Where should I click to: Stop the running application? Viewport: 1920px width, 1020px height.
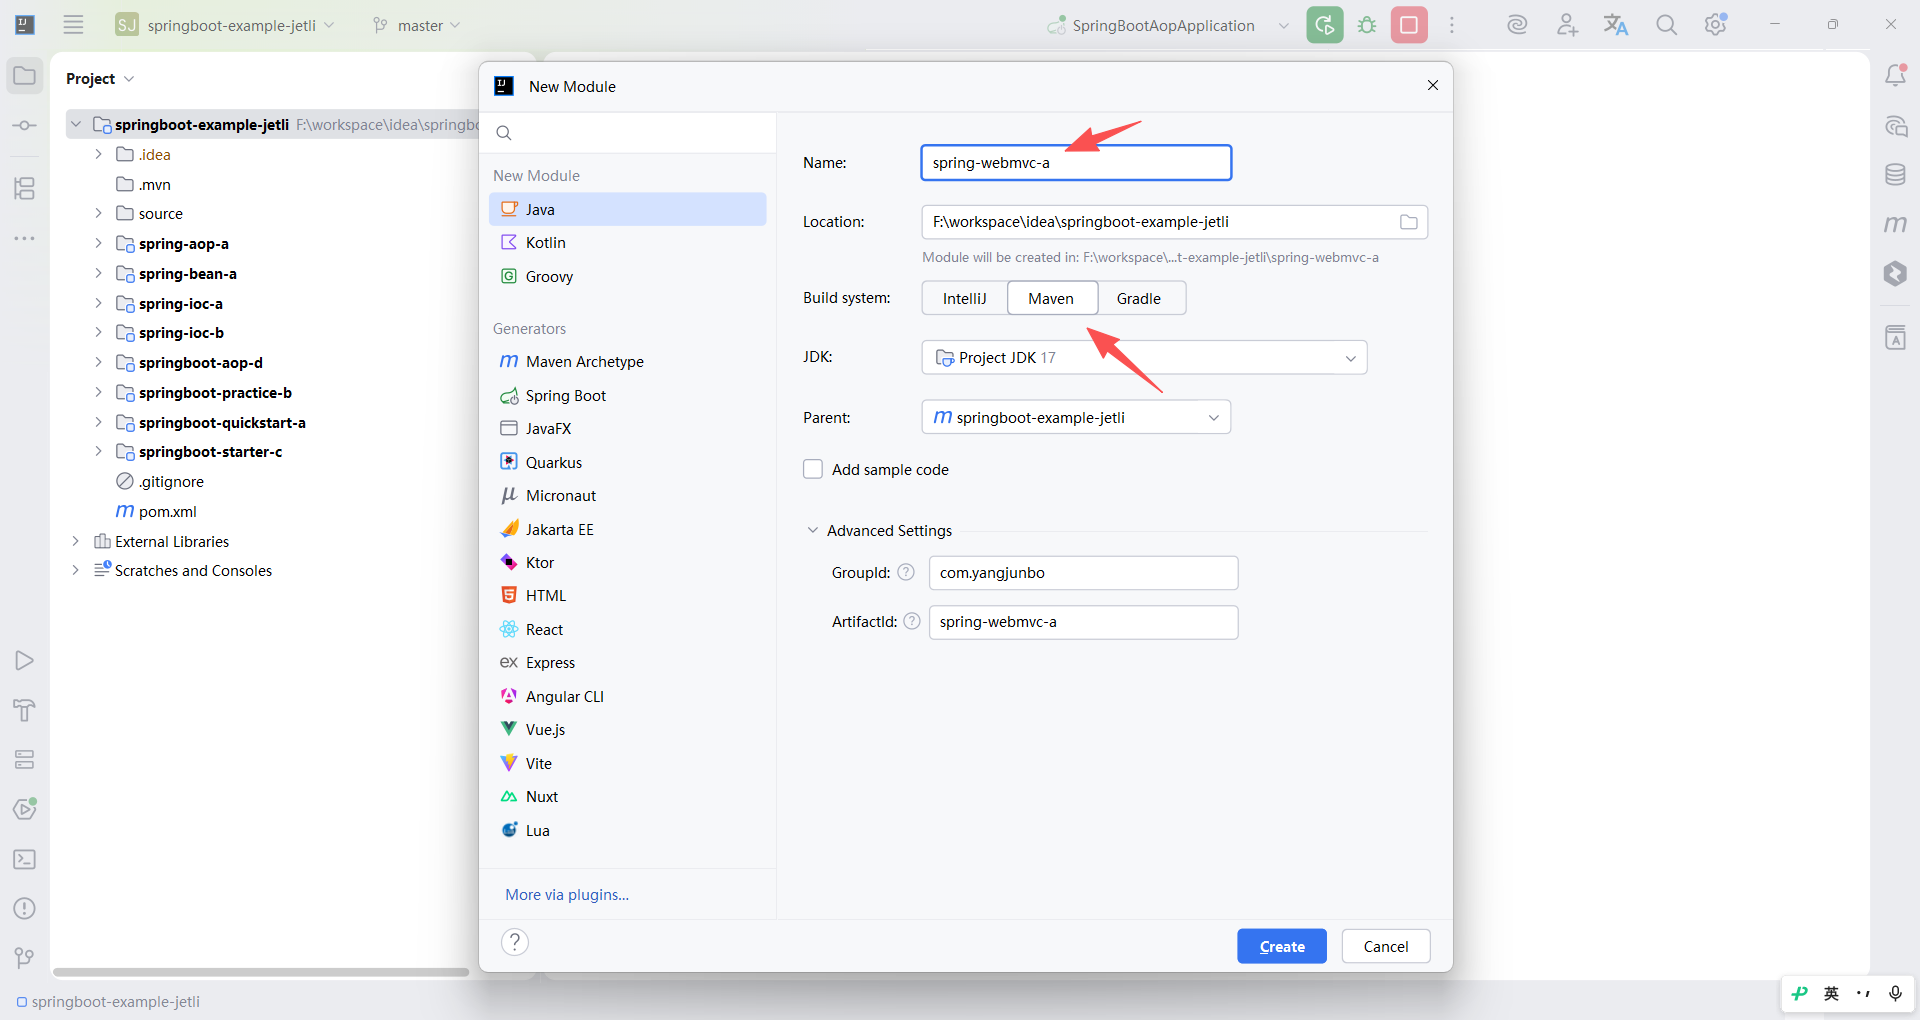coord(1409,25)
